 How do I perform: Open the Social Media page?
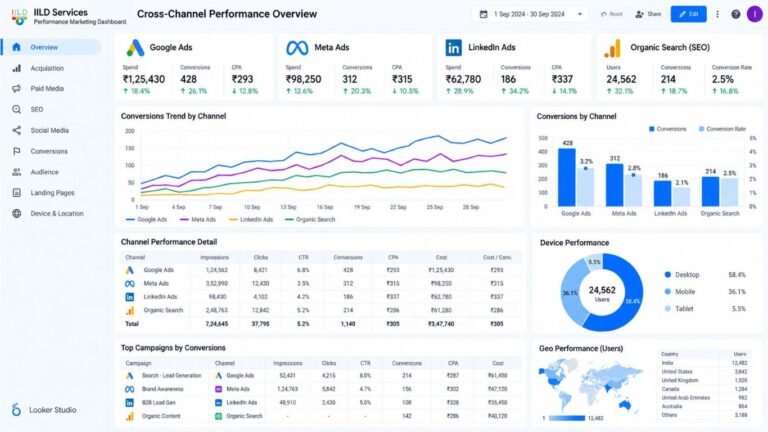pos(51,130)
